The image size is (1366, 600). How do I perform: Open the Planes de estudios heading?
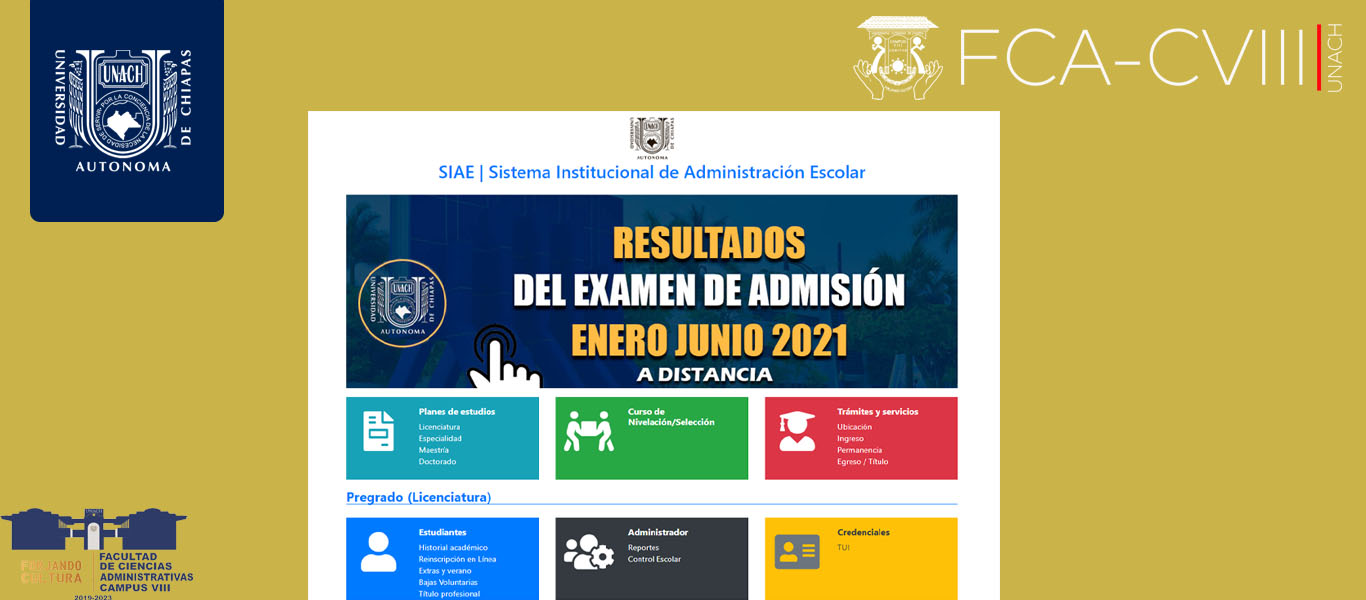pos(457,411)
